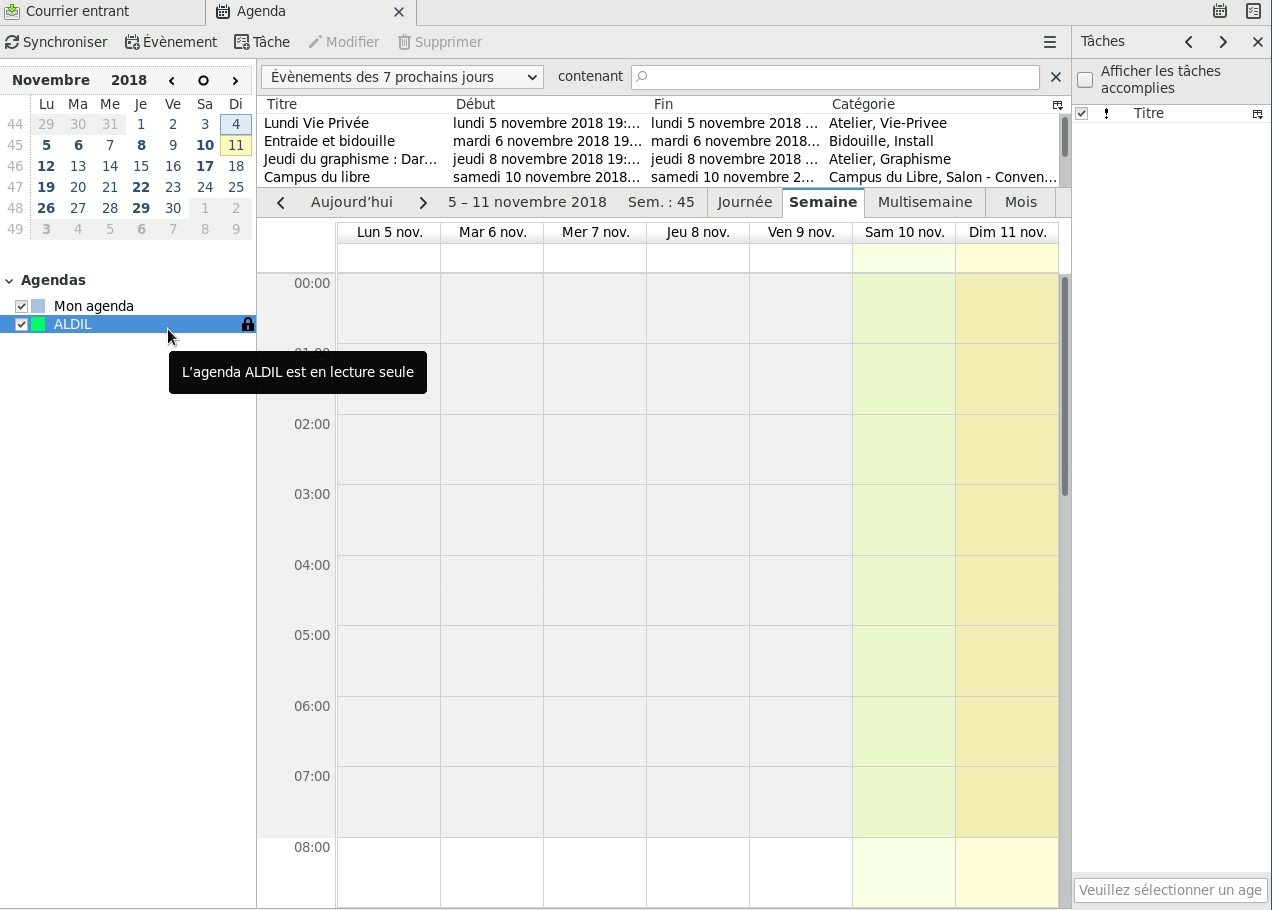
Task: Open the tasks tab icon at top right
Action: [1253, 11]
